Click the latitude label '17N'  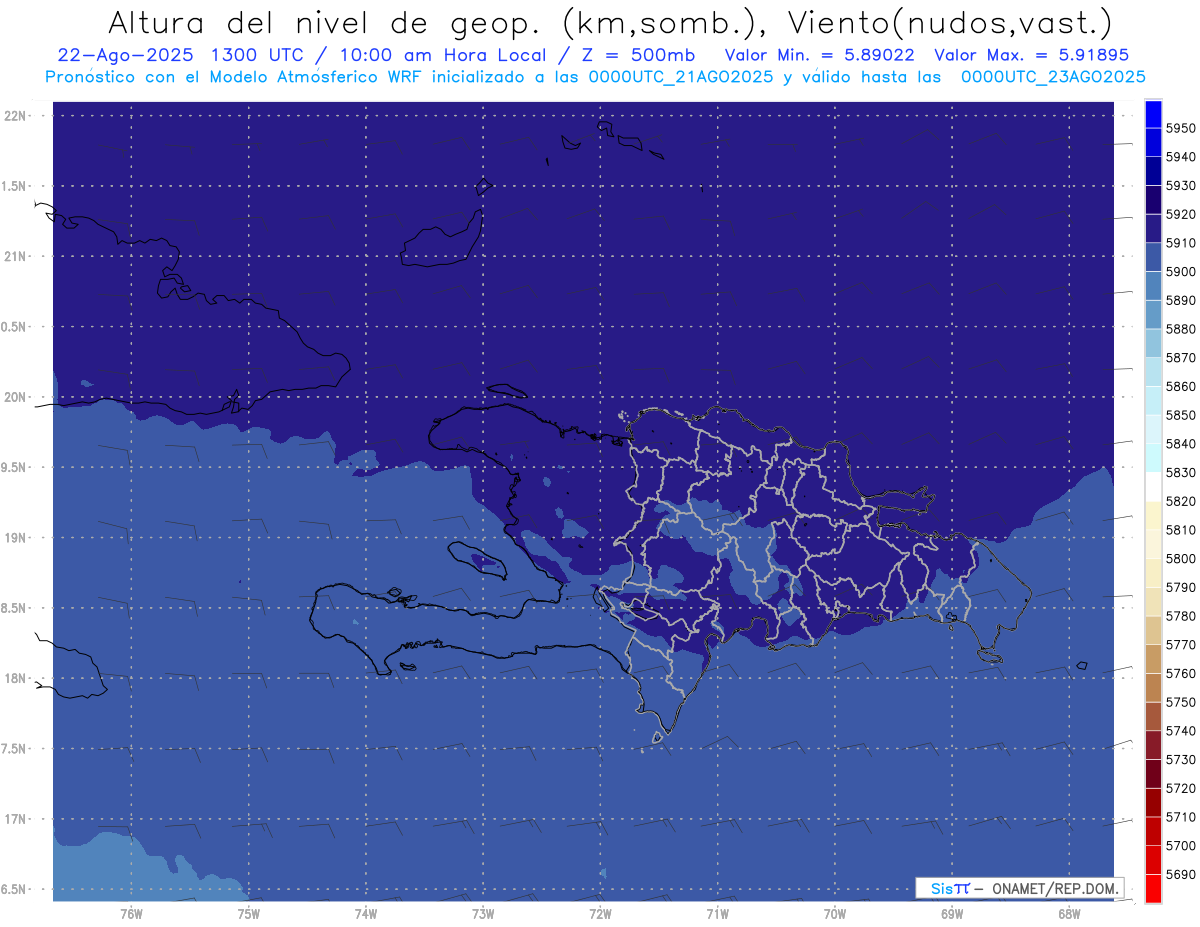(15, 819)
